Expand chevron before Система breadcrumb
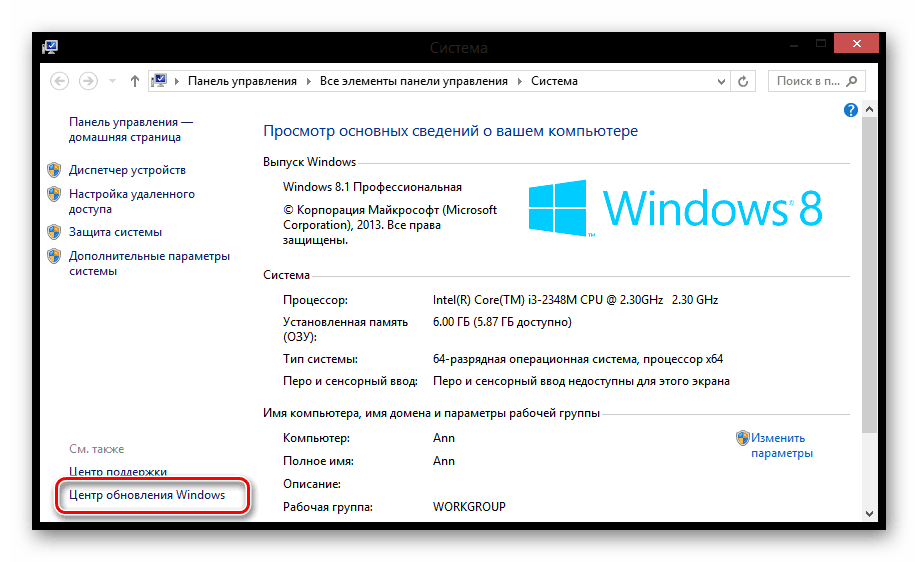Viewport: 918px width, 562px height. [519, 81]
